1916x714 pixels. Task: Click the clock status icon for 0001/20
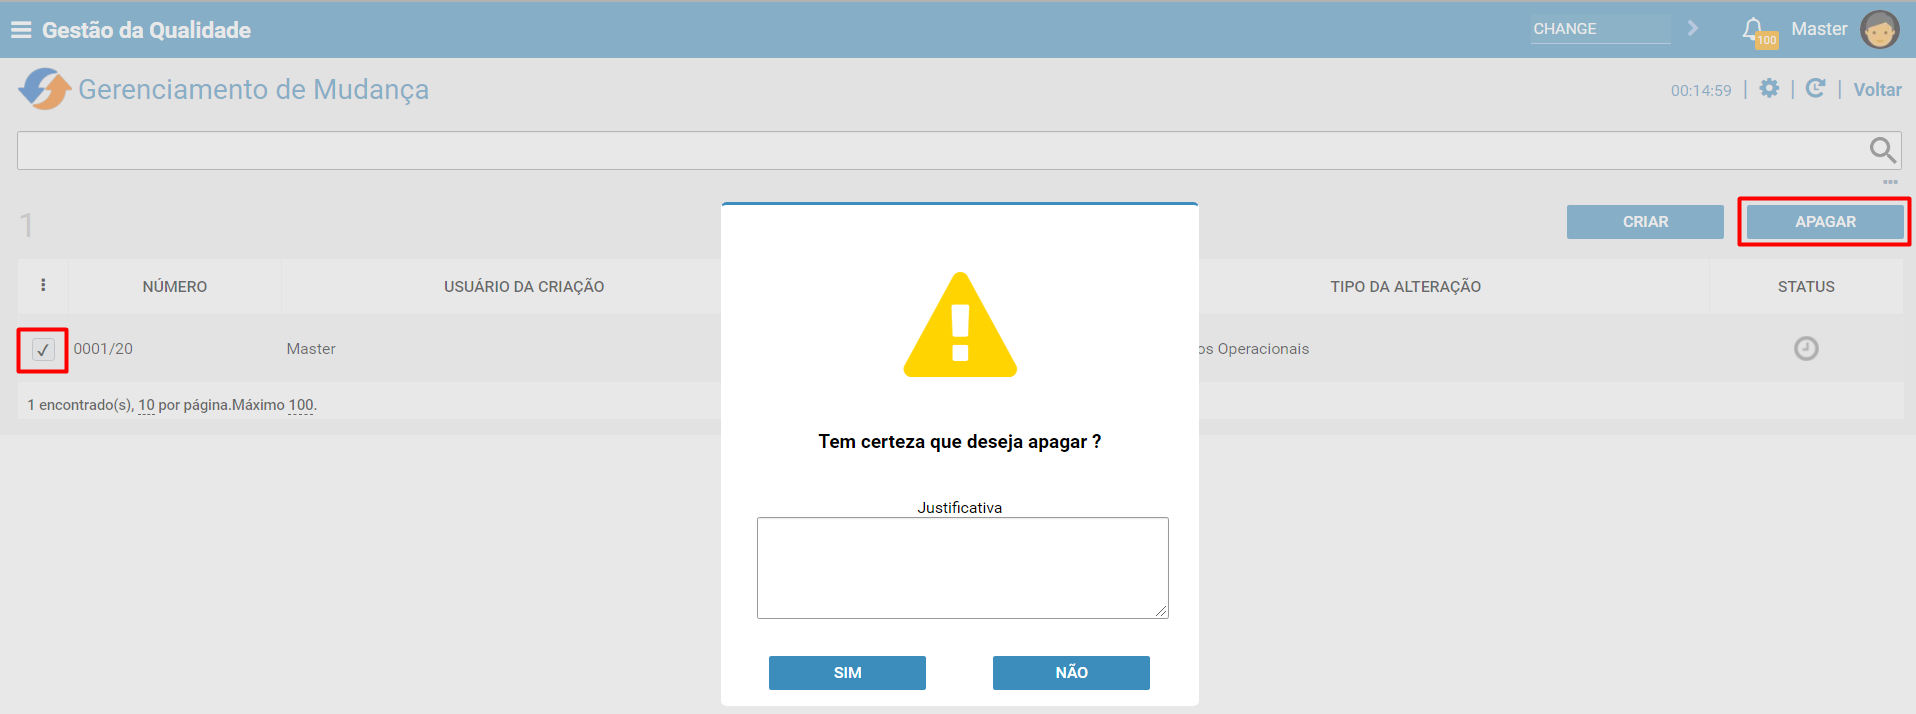(1806, 348)
